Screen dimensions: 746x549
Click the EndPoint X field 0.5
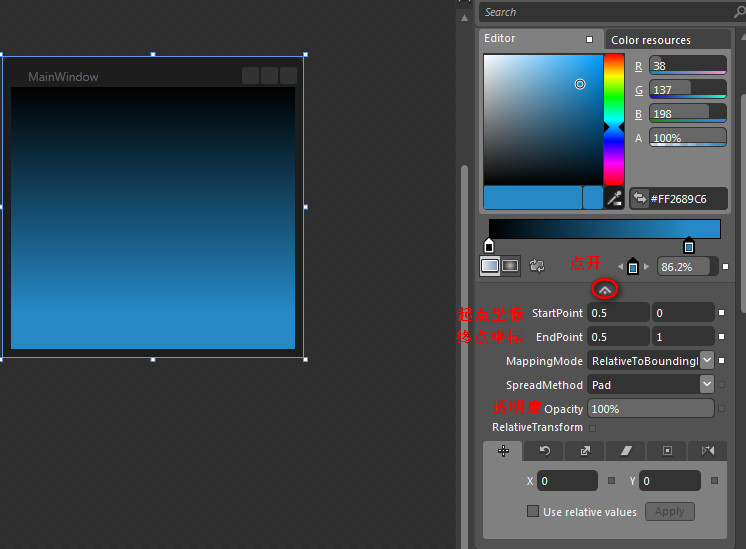point(618,337)
